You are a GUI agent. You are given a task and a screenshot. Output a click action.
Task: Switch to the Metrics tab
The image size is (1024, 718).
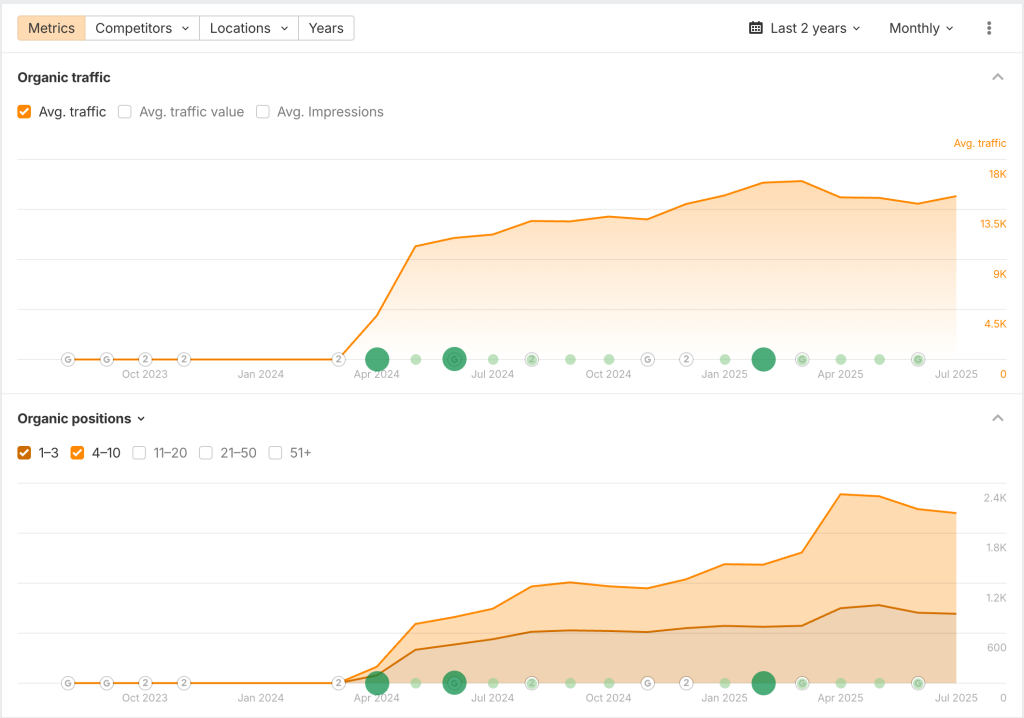[51, 28]
